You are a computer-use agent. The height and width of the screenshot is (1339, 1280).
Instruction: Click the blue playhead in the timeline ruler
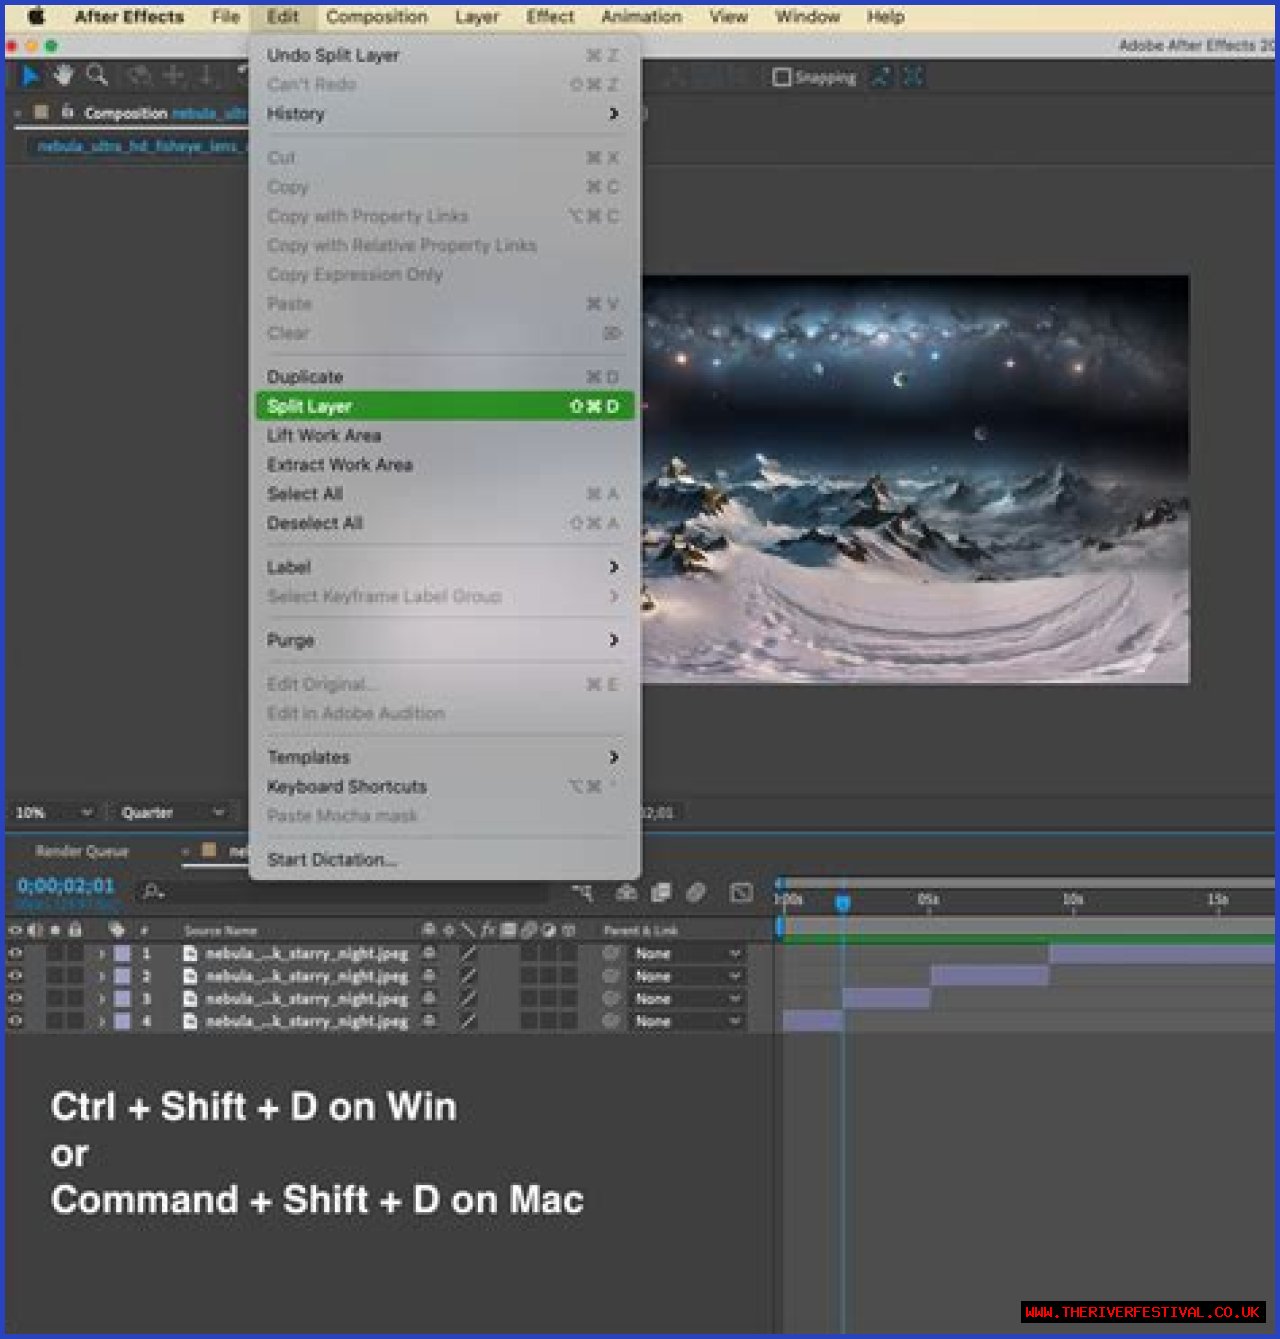coord(843,902)
